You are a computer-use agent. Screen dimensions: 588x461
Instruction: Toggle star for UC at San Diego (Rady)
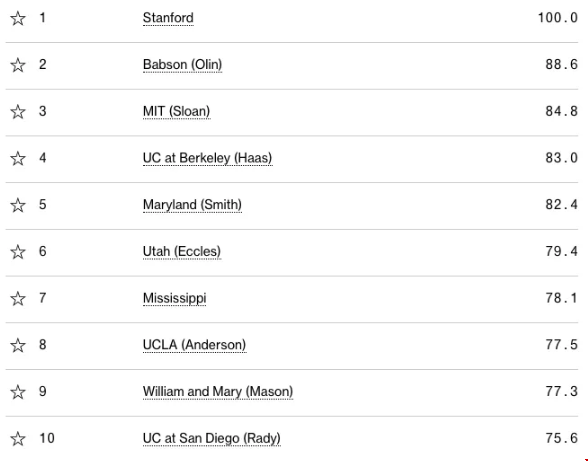18,438
